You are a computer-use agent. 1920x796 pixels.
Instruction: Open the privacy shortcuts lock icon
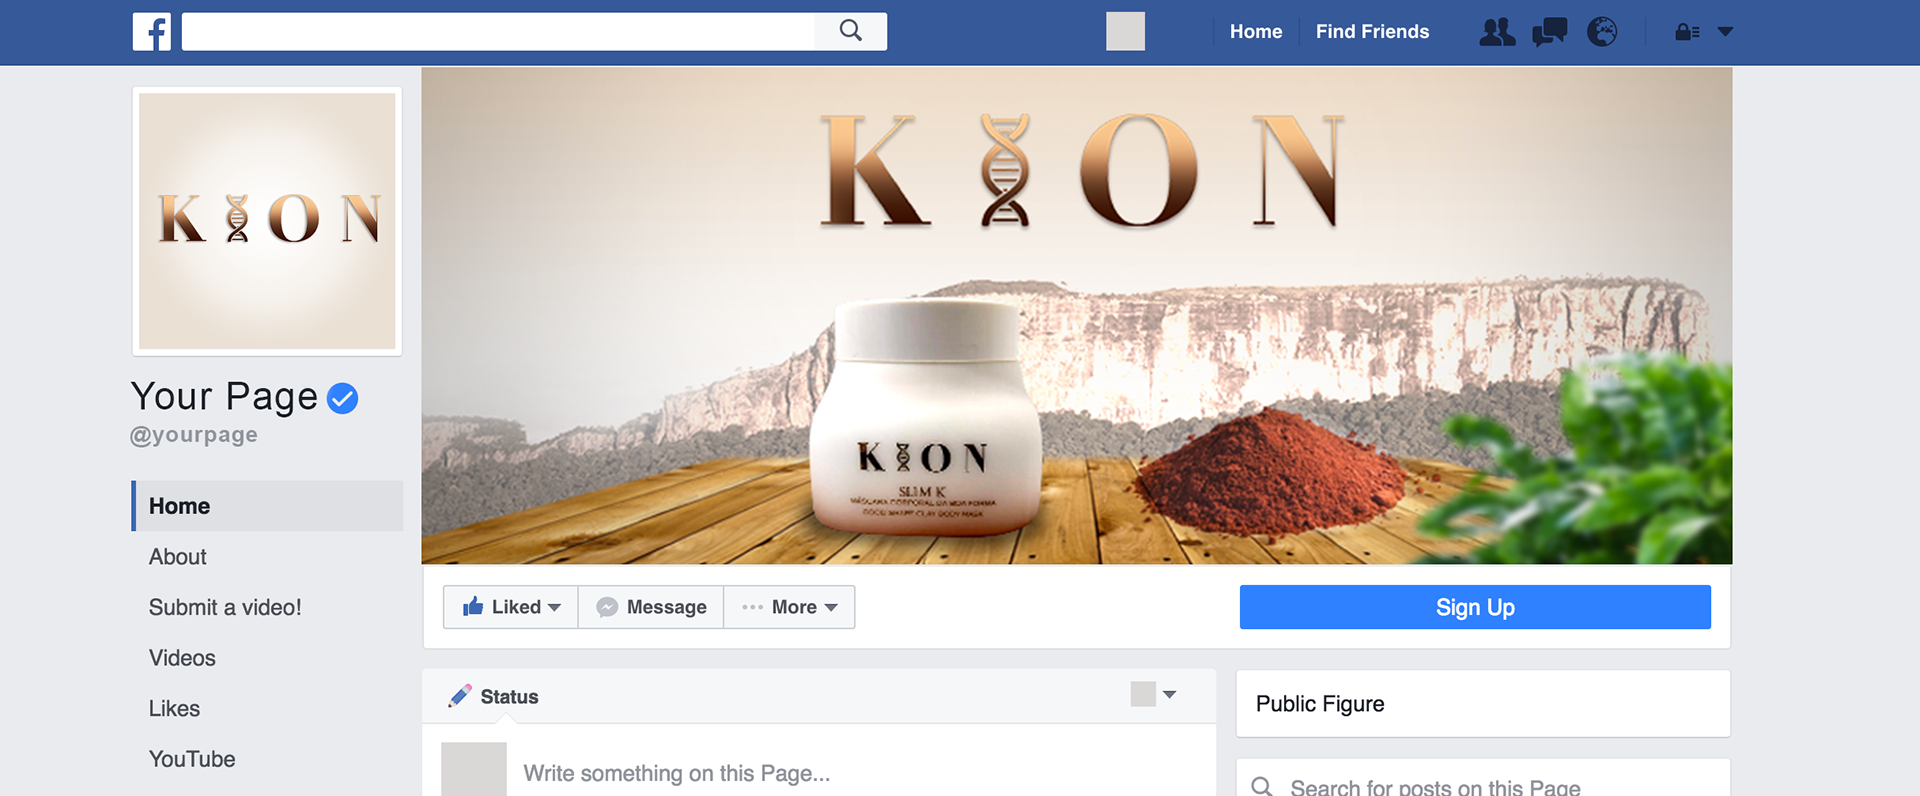point(1687,32)
